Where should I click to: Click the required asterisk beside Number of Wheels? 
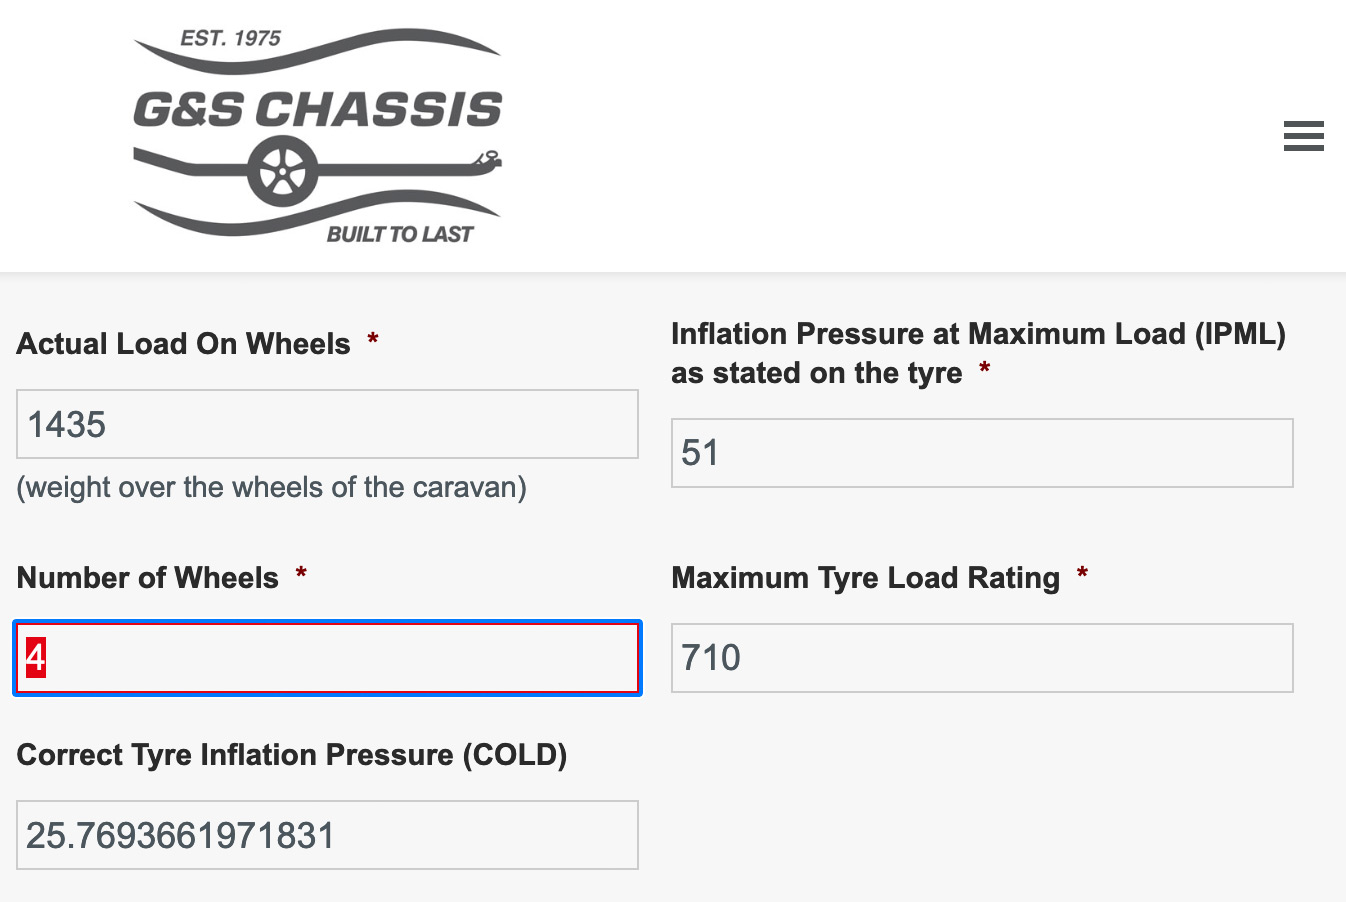[300, 574]
